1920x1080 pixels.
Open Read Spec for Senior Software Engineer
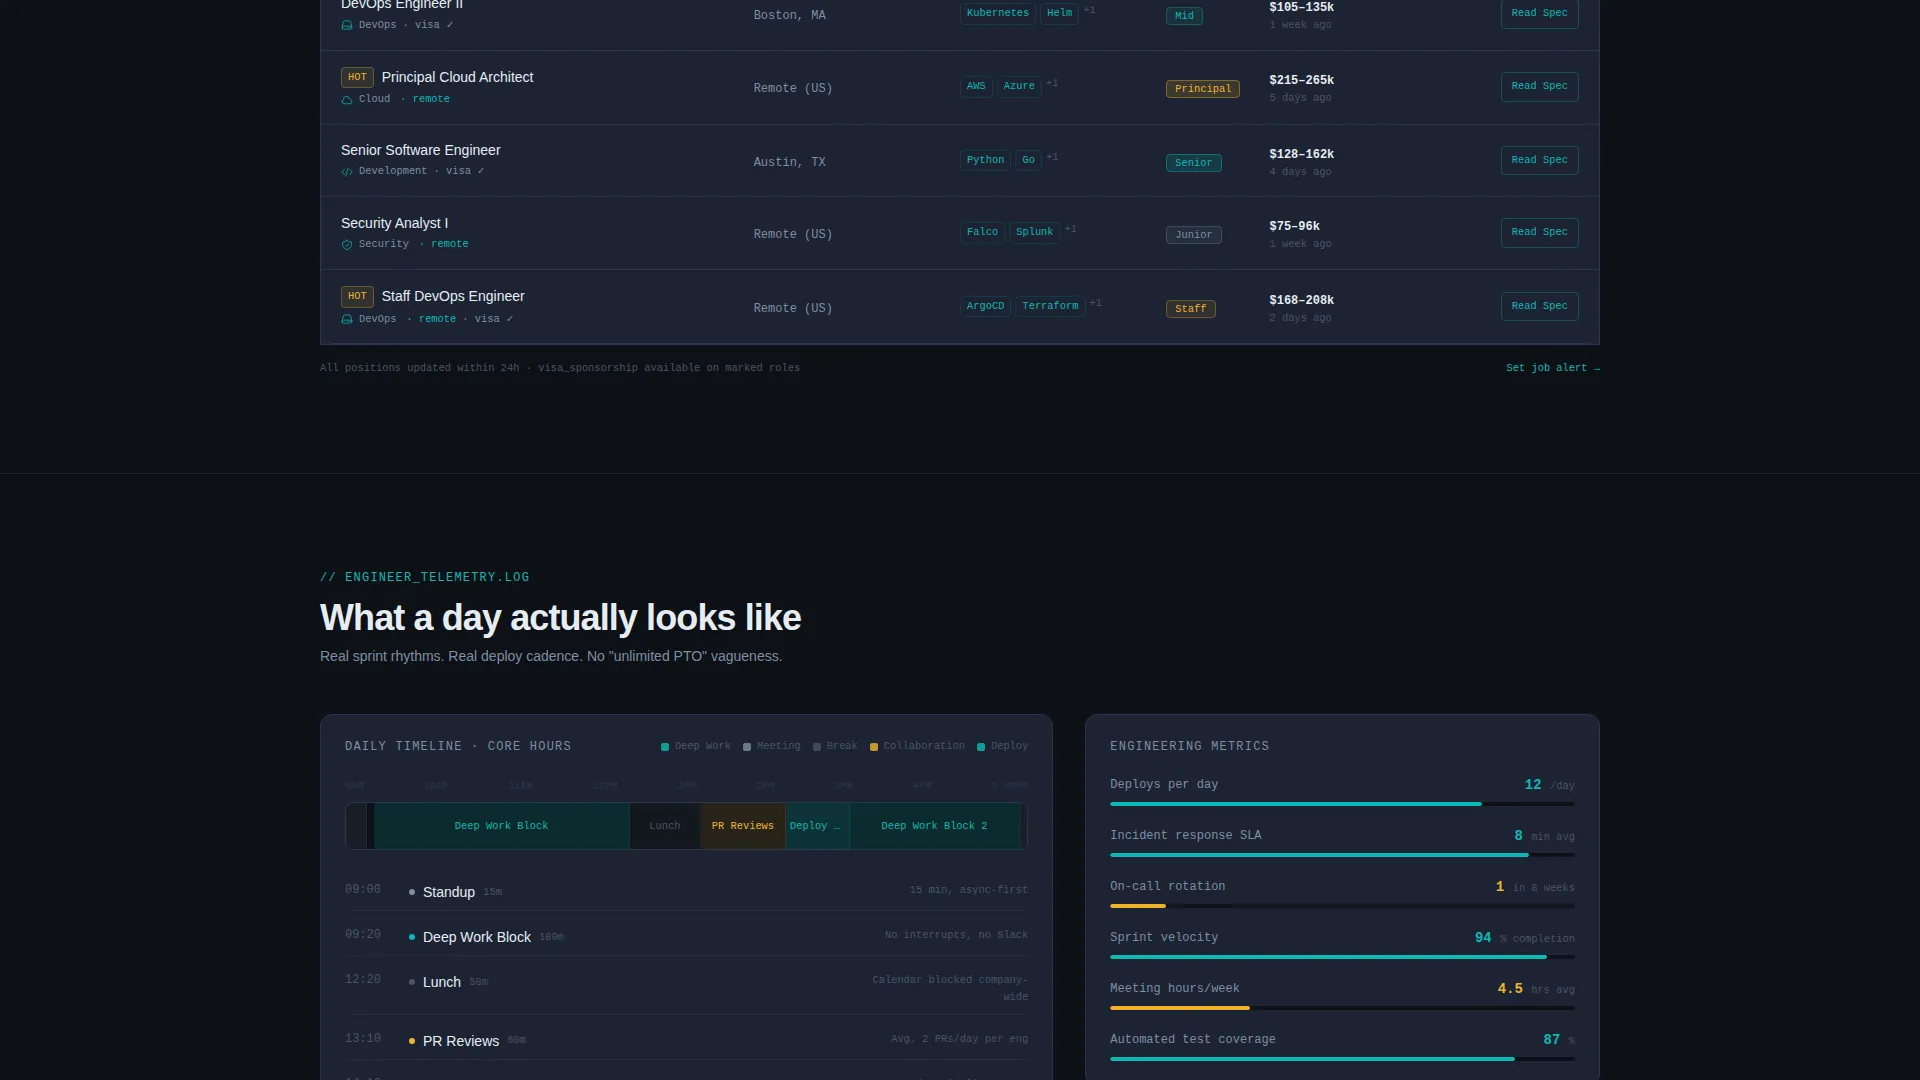coord(1539,160)
